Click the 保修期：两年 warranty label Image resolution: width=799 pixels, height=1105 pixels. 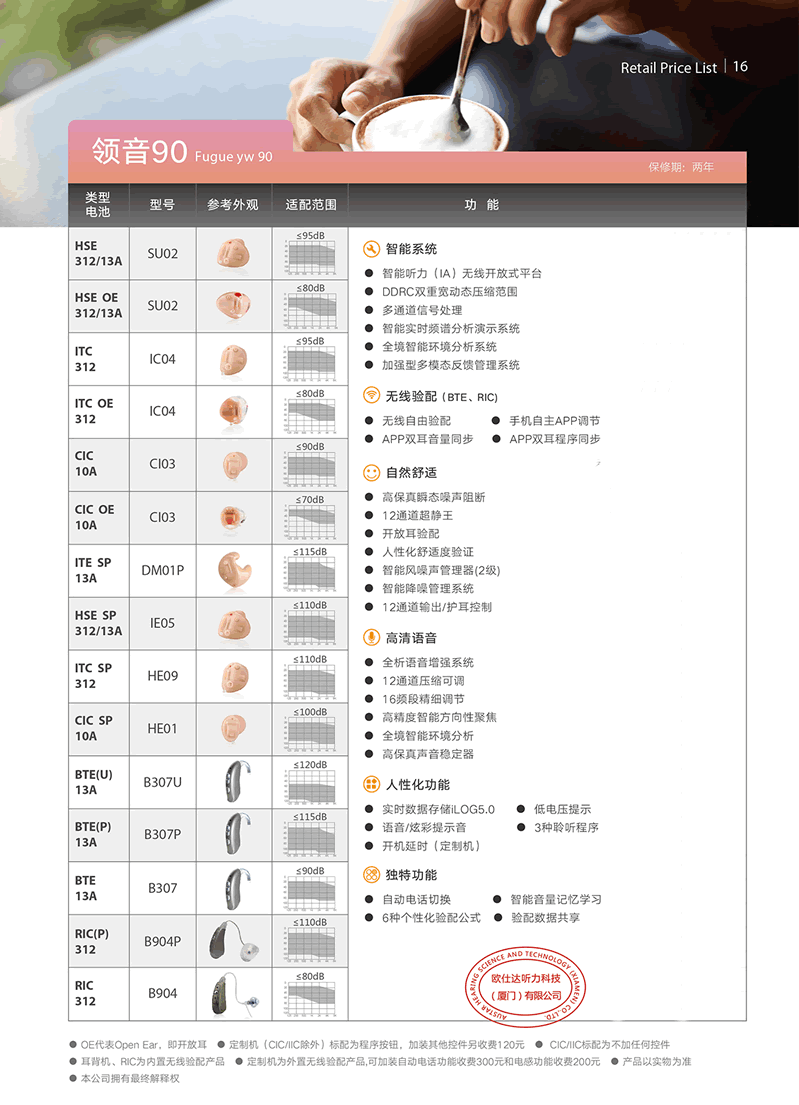click(x=681, y=167)
